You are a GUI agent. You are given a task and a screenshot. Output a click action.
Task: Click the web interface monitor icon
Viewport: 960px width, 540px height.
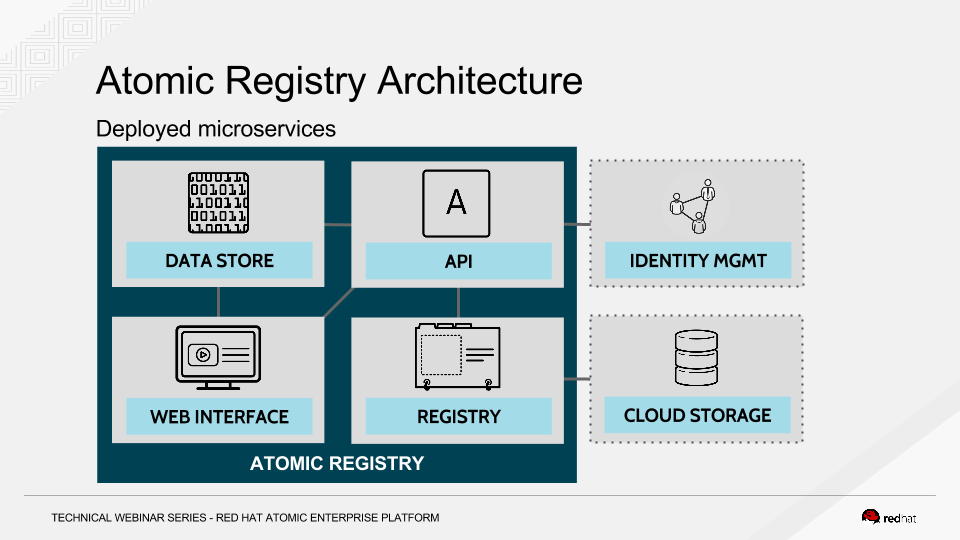click(218, 357)
